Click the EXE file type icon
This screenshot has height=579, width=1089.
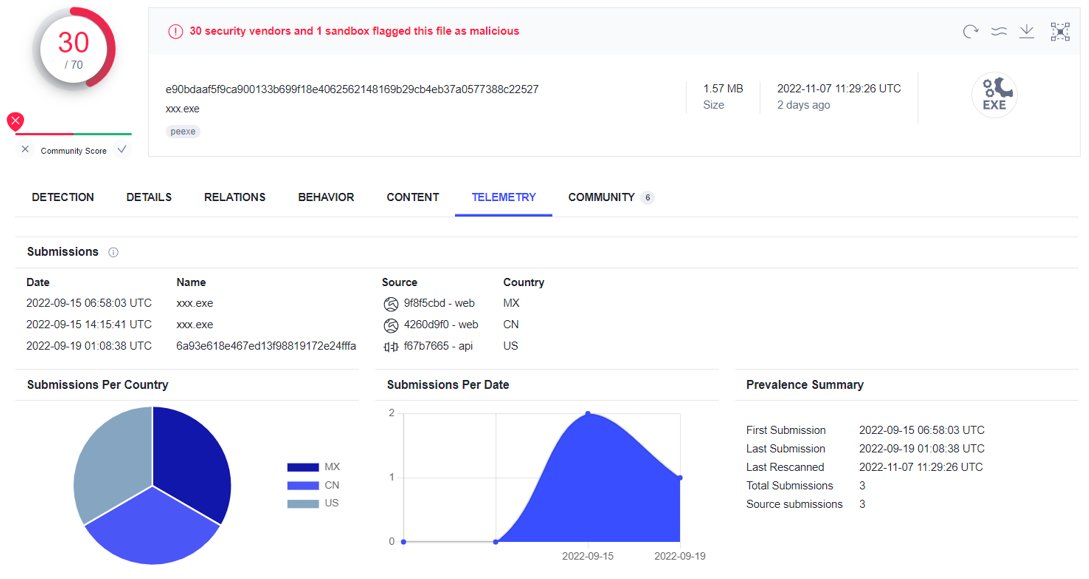coord(994,95)
